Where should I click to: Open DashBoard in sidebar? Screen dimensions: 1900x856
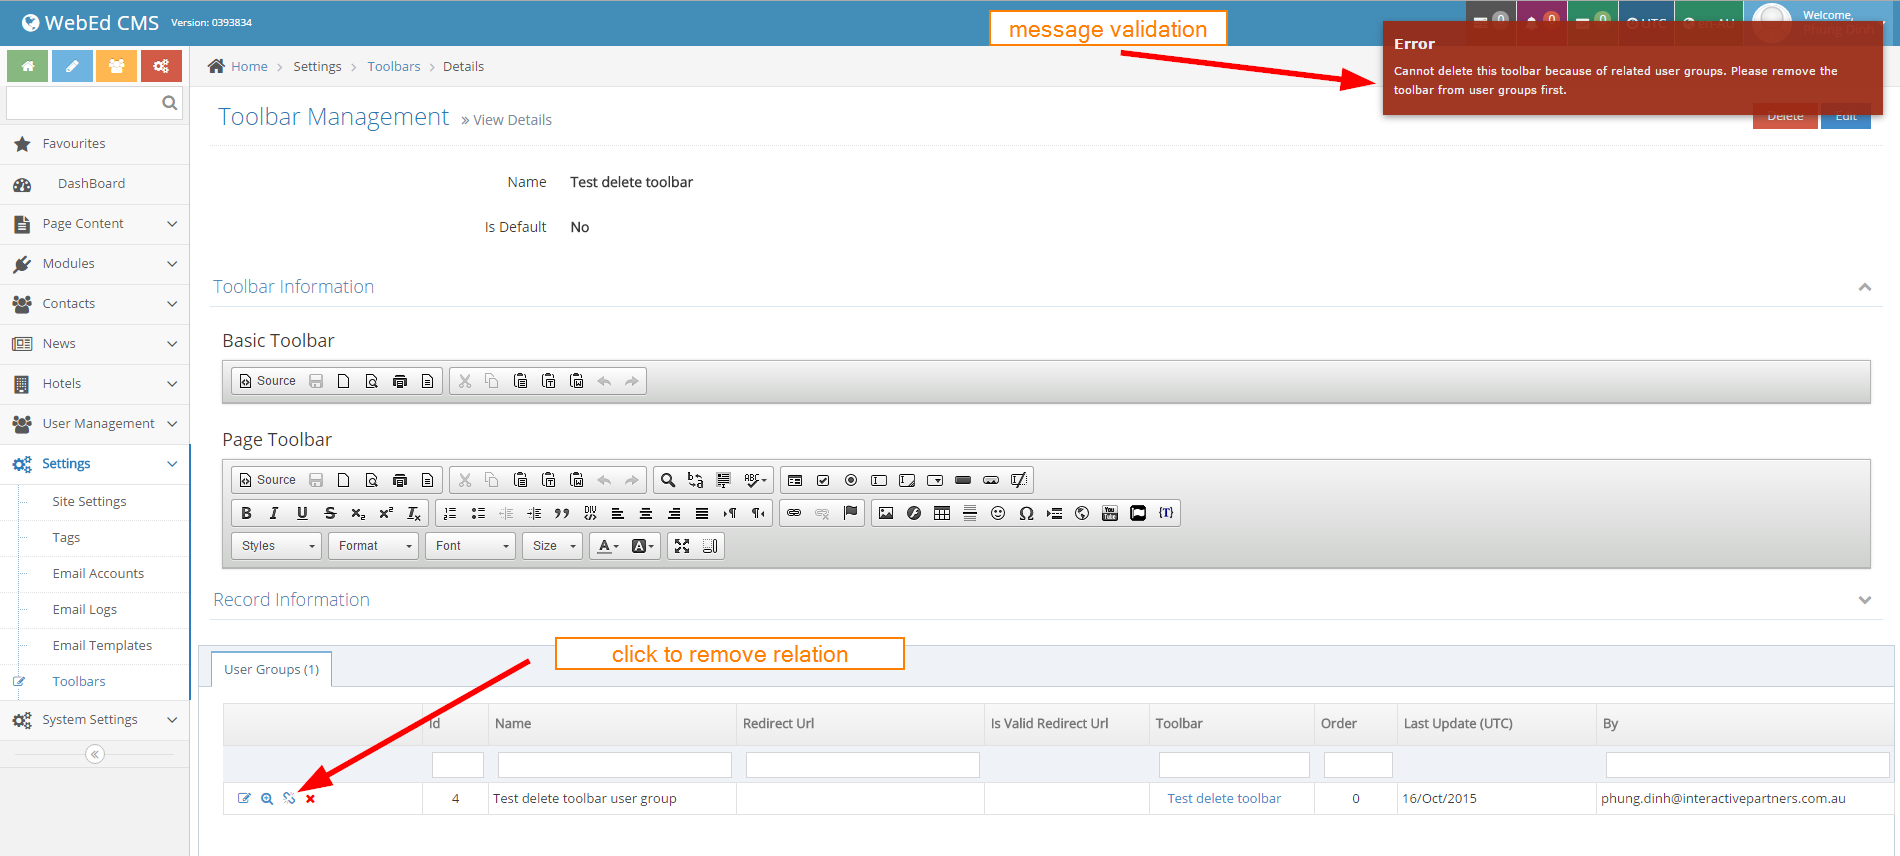point(91,184)
